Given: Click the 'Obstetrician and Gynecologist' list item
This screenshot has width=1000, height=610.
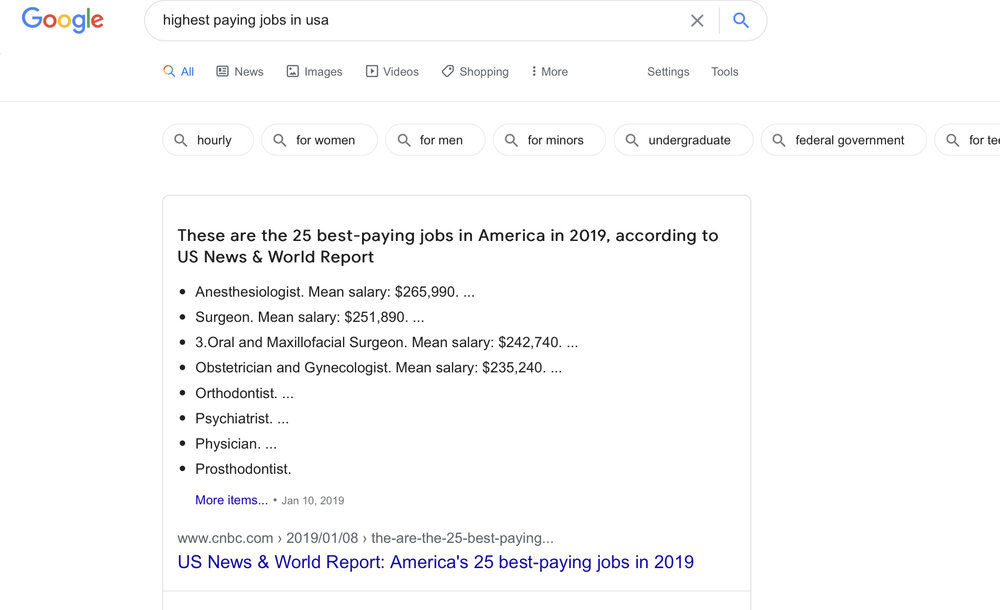Looking at the screenshot, I should (378, 368).
